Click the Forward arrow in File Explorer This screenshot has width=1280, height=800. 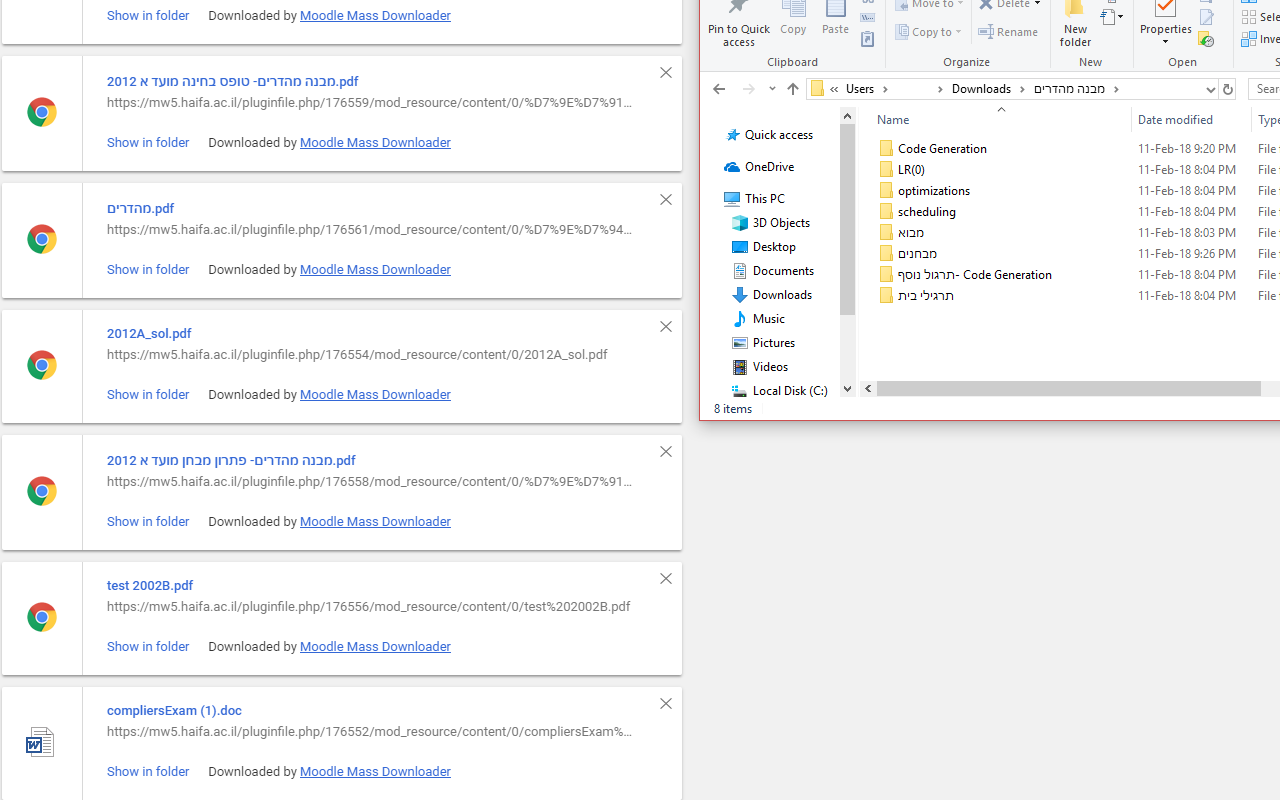point(748,89)
